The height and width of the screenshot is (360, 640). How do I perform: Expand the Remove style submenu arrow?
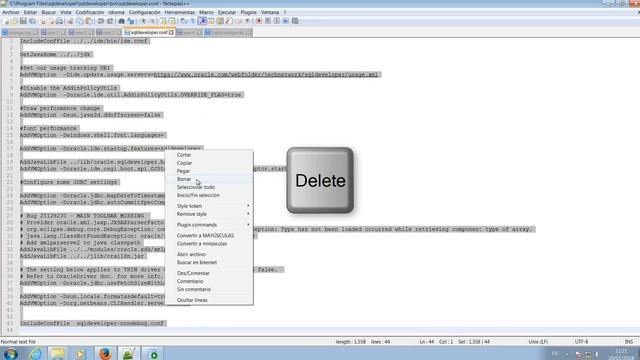click(248, 214)
